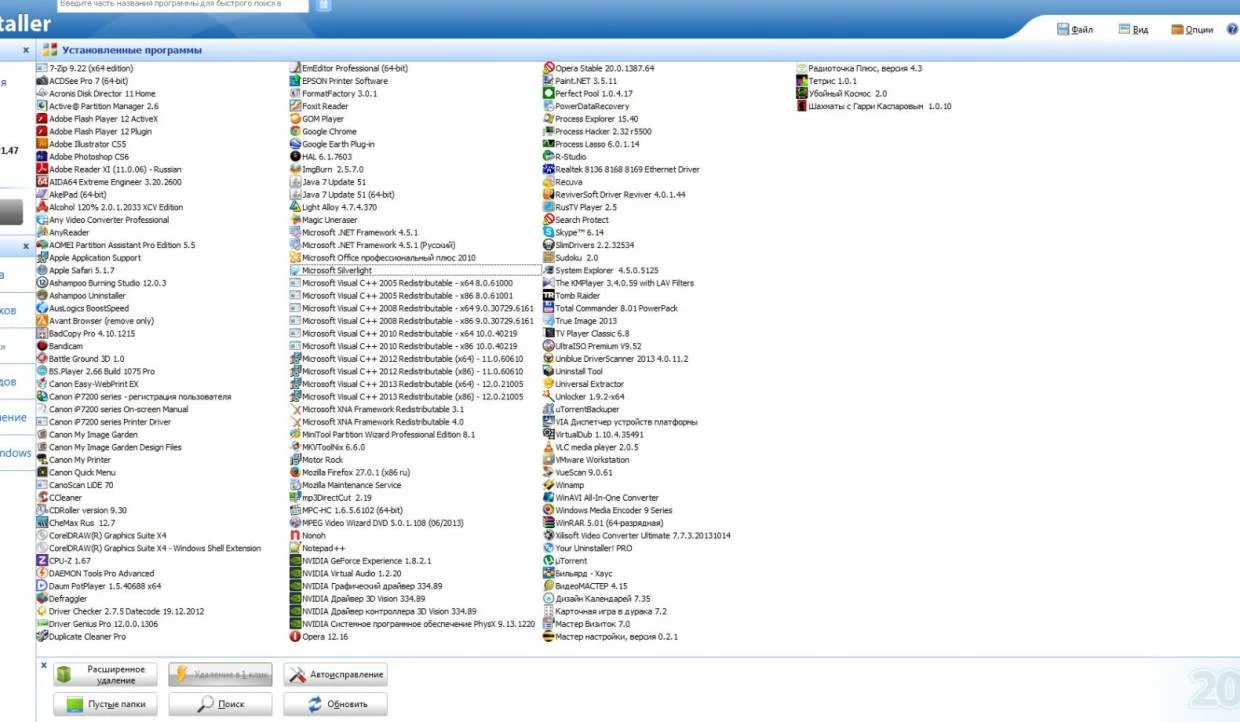This screenshot has height=722, width=1240.
Task: Click the CCleaner icon
Action: (x=42, y=498)
